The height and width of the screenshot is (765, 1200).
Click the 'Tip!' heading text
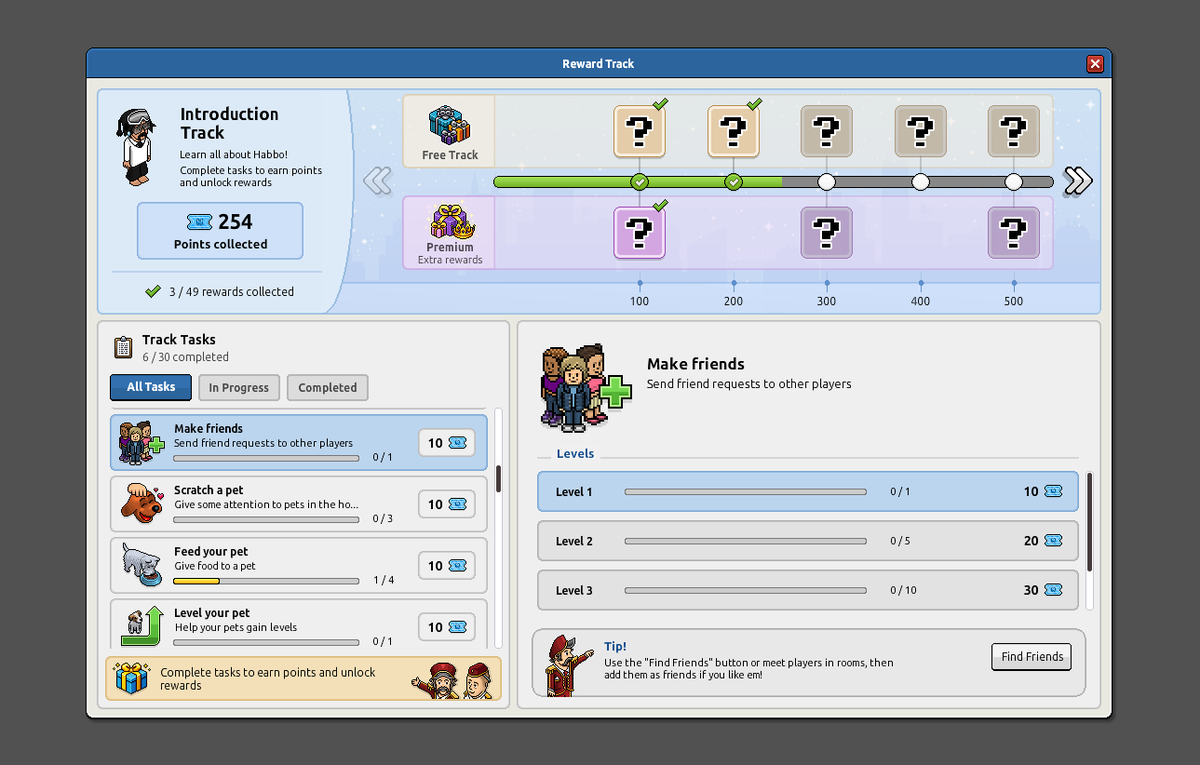pyautogui.click(x=615, y=647)
